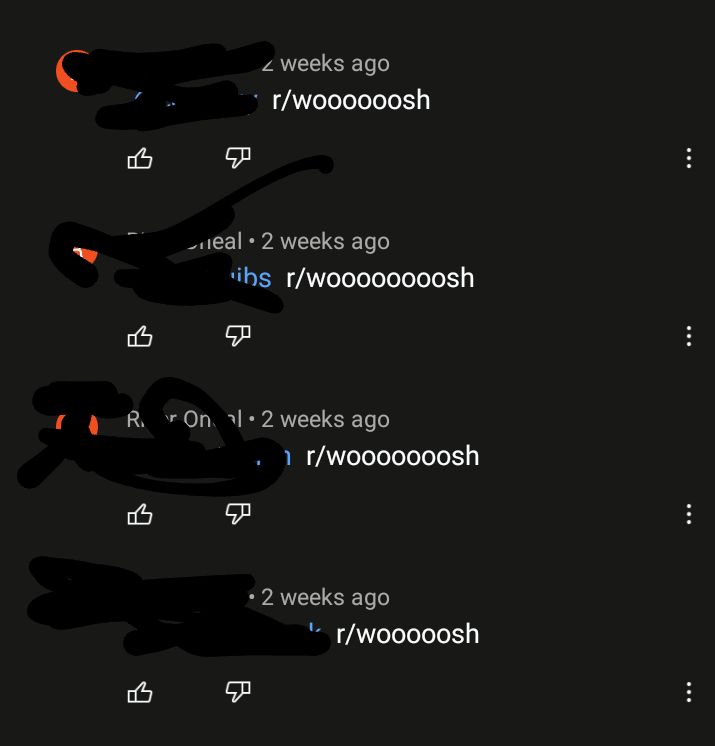Show options menu for the third comment
This screenshot has height=746, width=715.
[x=689, y=514]
